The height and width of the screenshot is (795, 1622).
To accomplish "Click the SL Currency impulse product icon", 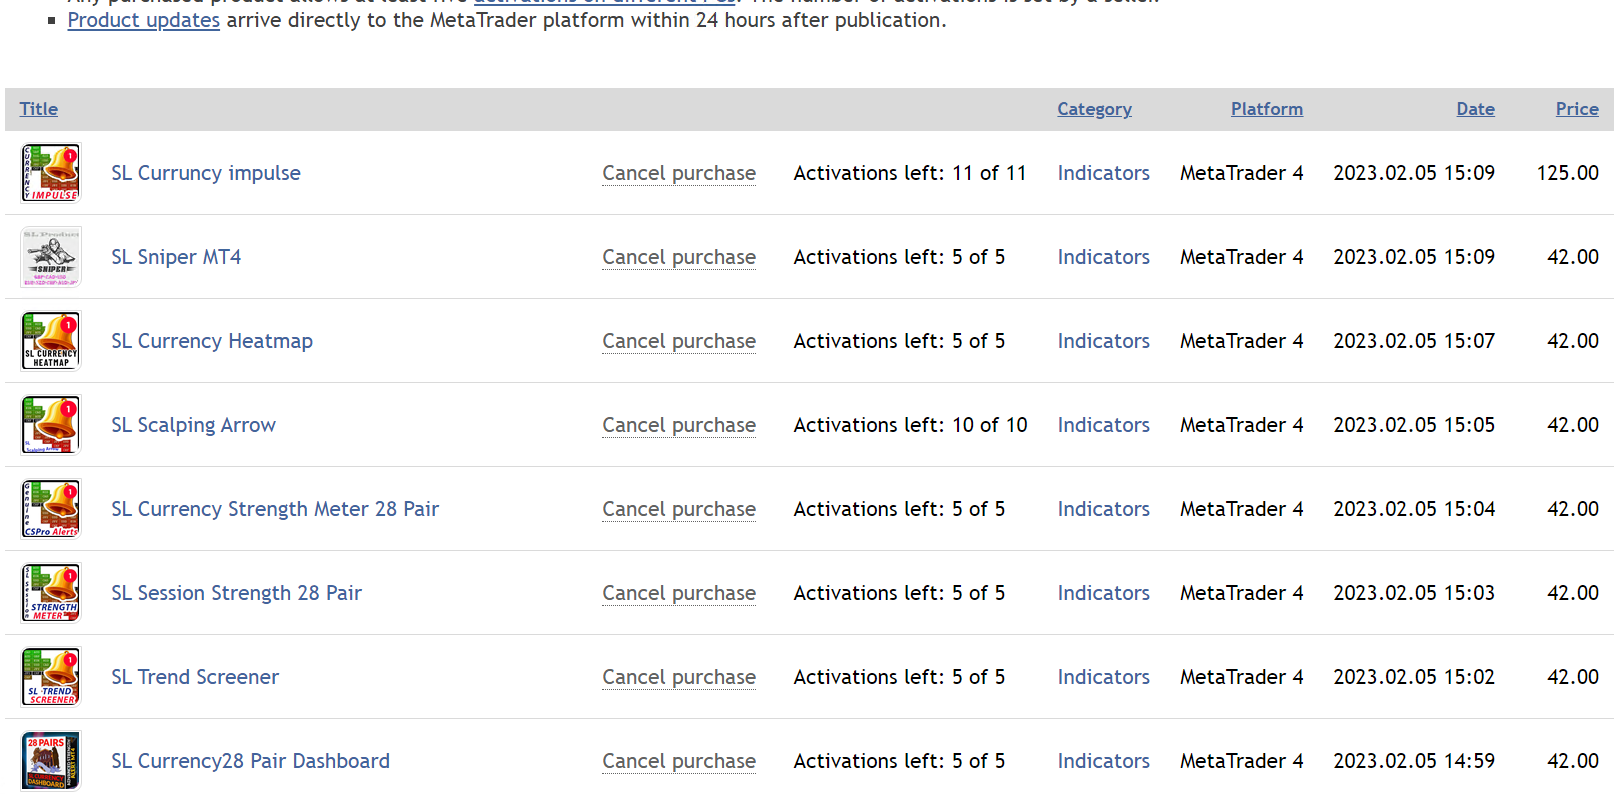I will coord(51,173).
